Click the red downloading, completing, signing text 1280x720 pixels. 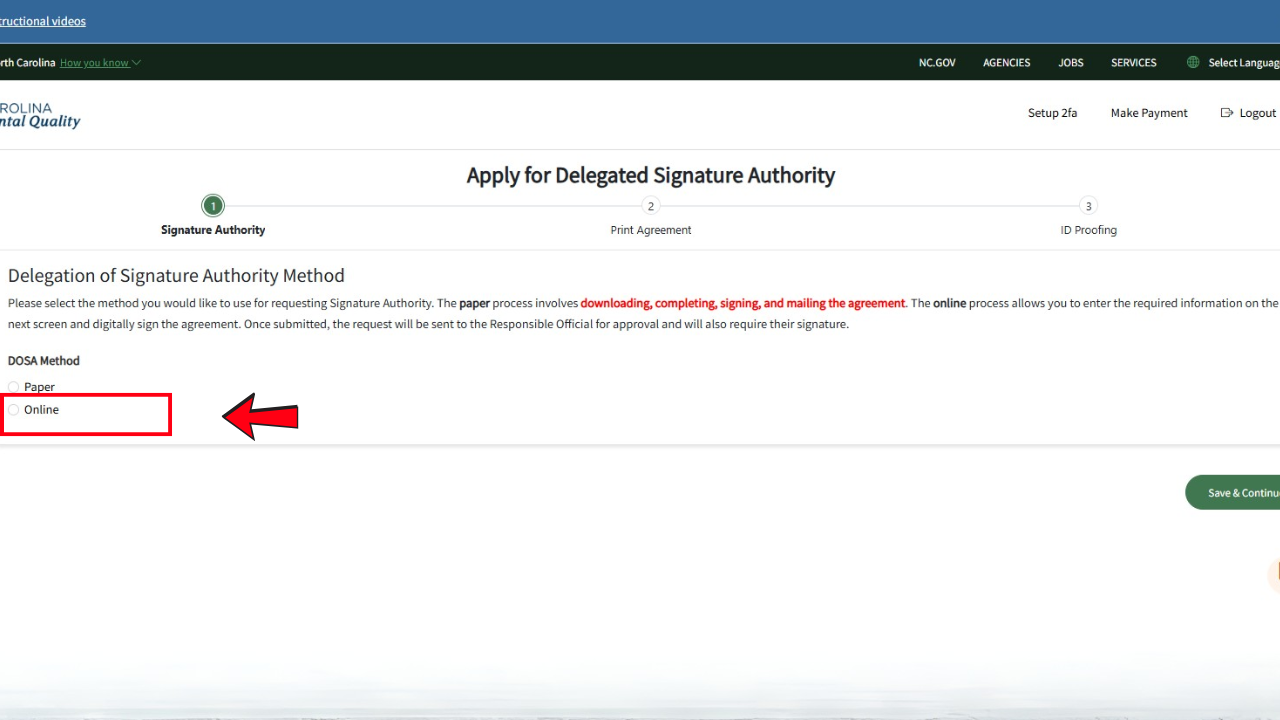click(x=743, y=303)
